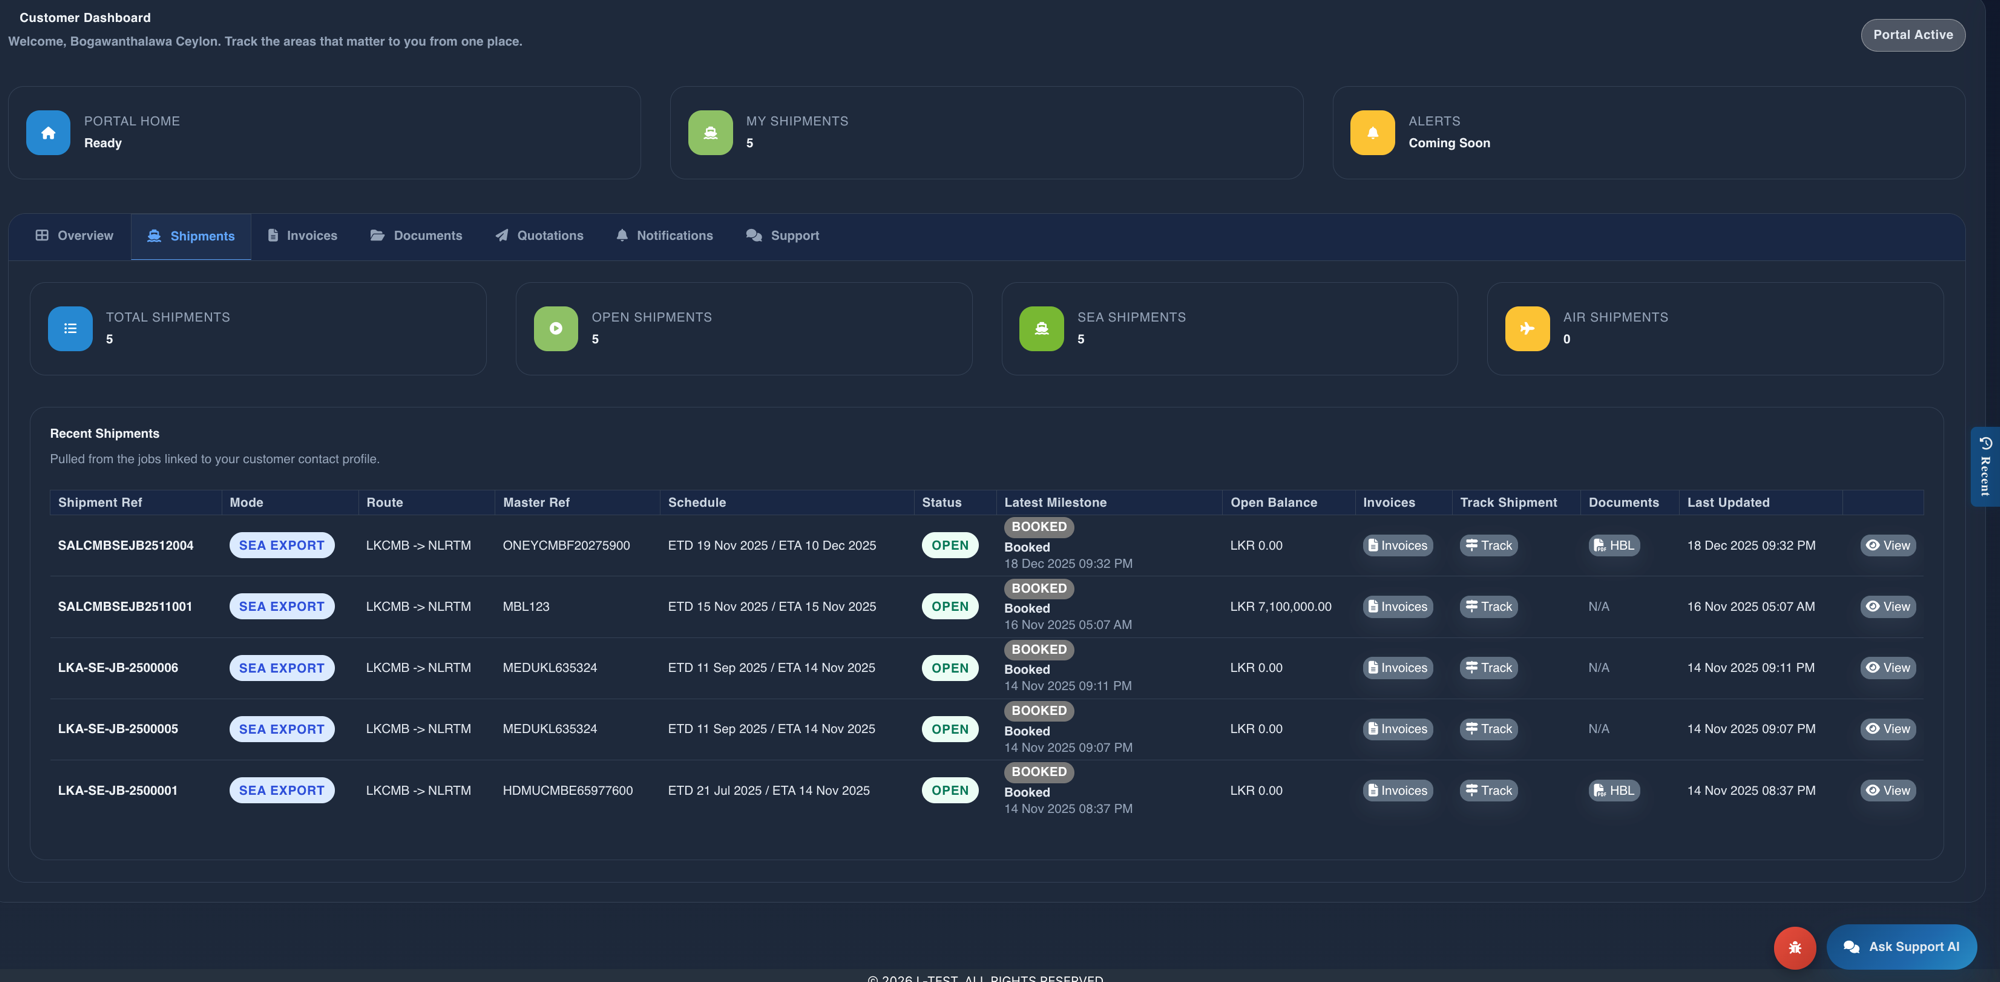2000x982 pixels.
Task: Switch to the Invoices tab
Action: click(x=303, y=236)
